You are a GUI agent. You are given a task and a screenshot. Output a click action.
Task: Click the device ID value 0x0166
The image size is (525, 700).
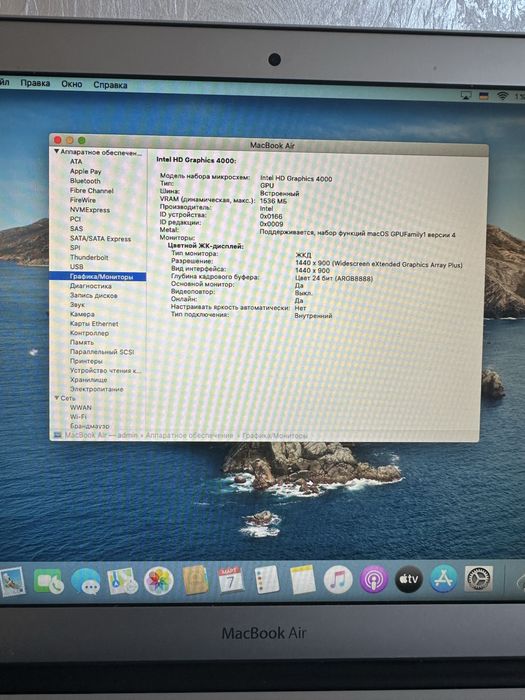tap(271, 216)
